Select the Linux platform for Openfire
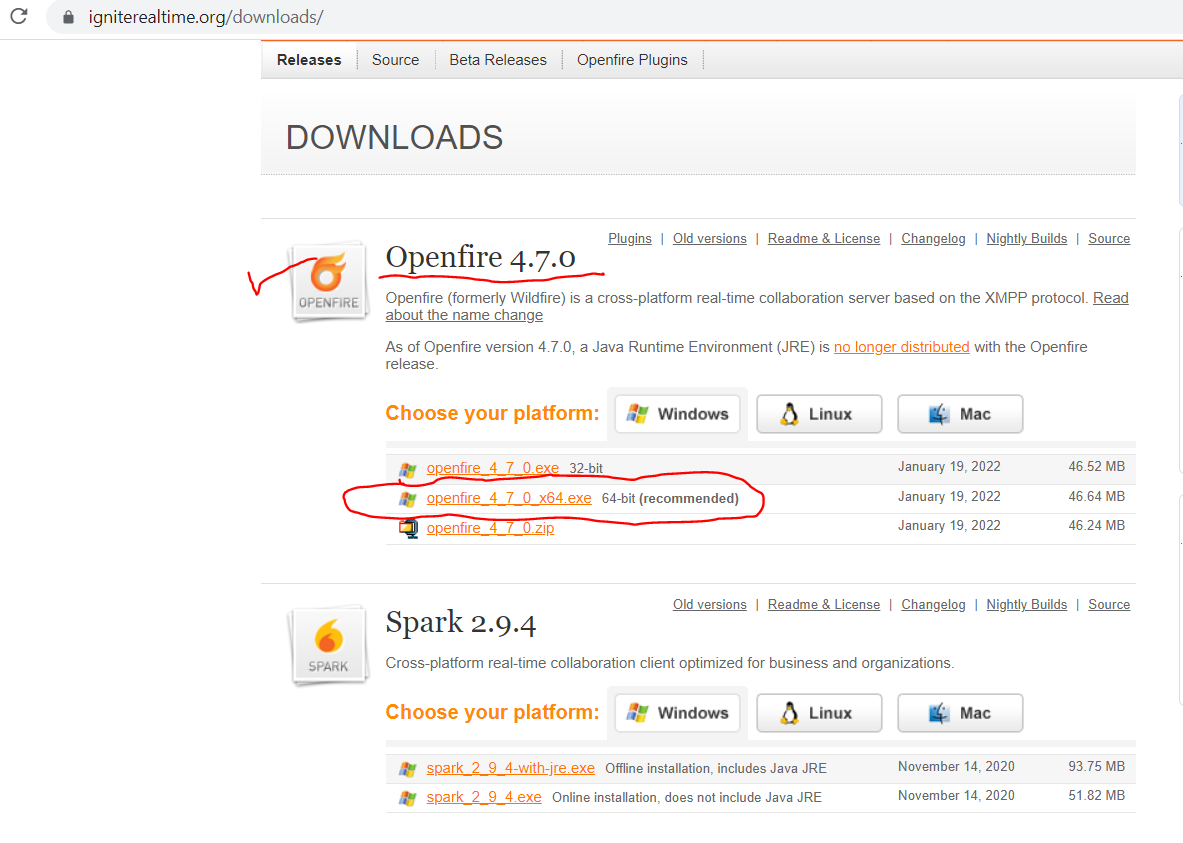The image size is (1183, 843). pyautogui.click(x=819, y=414)
